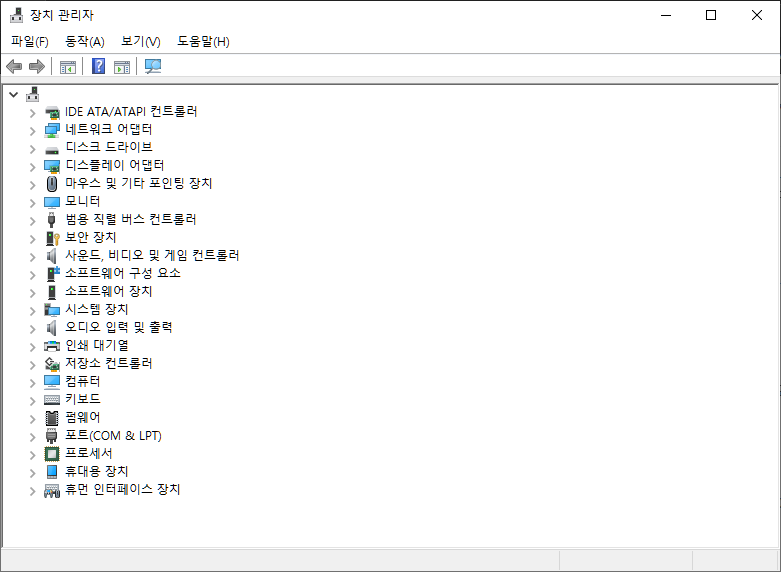Click the software components icon
Screen dimensions: 781x572
[53, 274]
